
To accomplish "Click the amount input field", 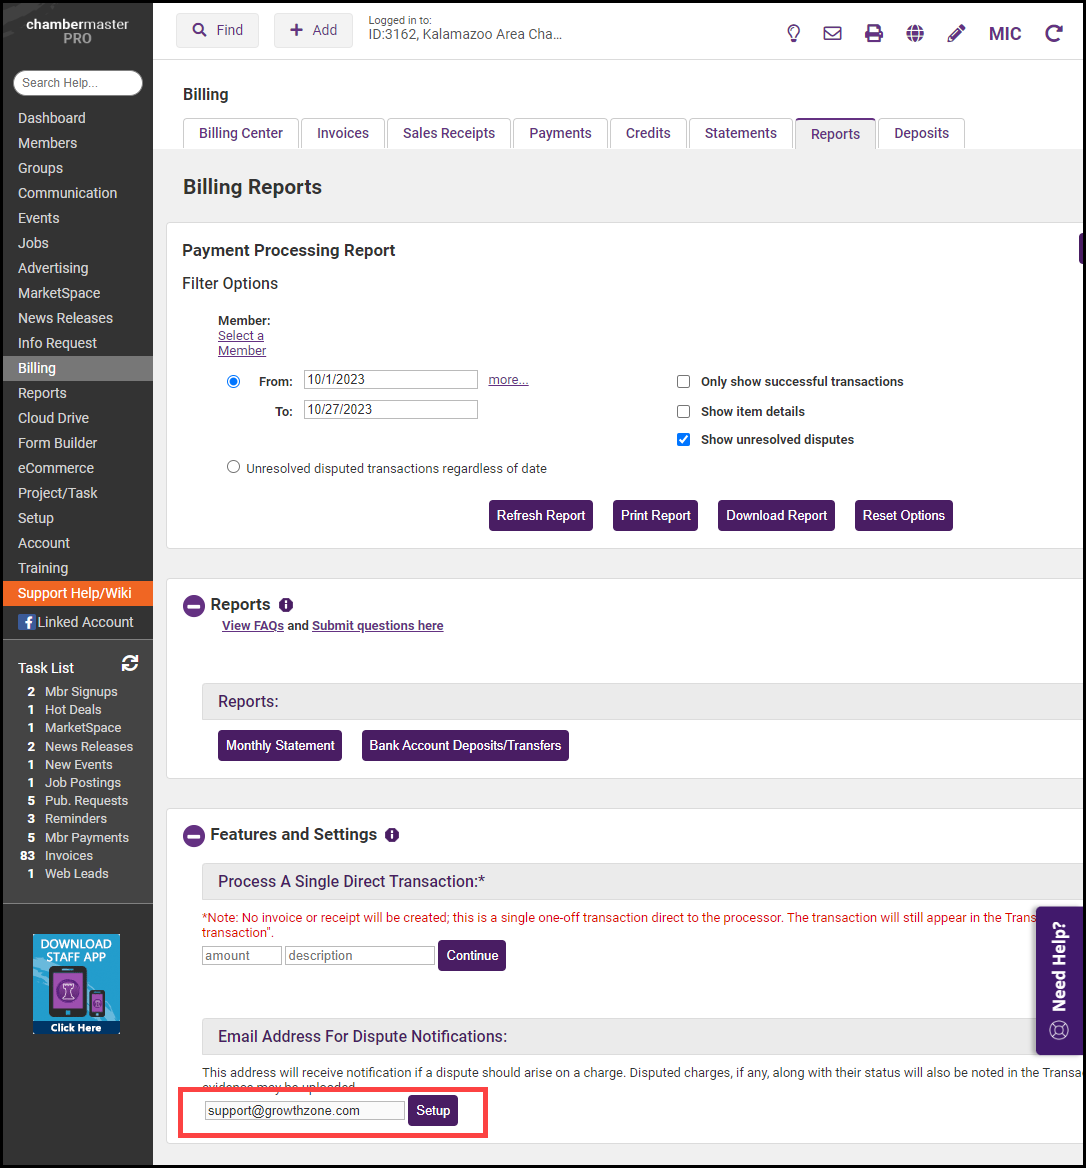I will 241,956.
